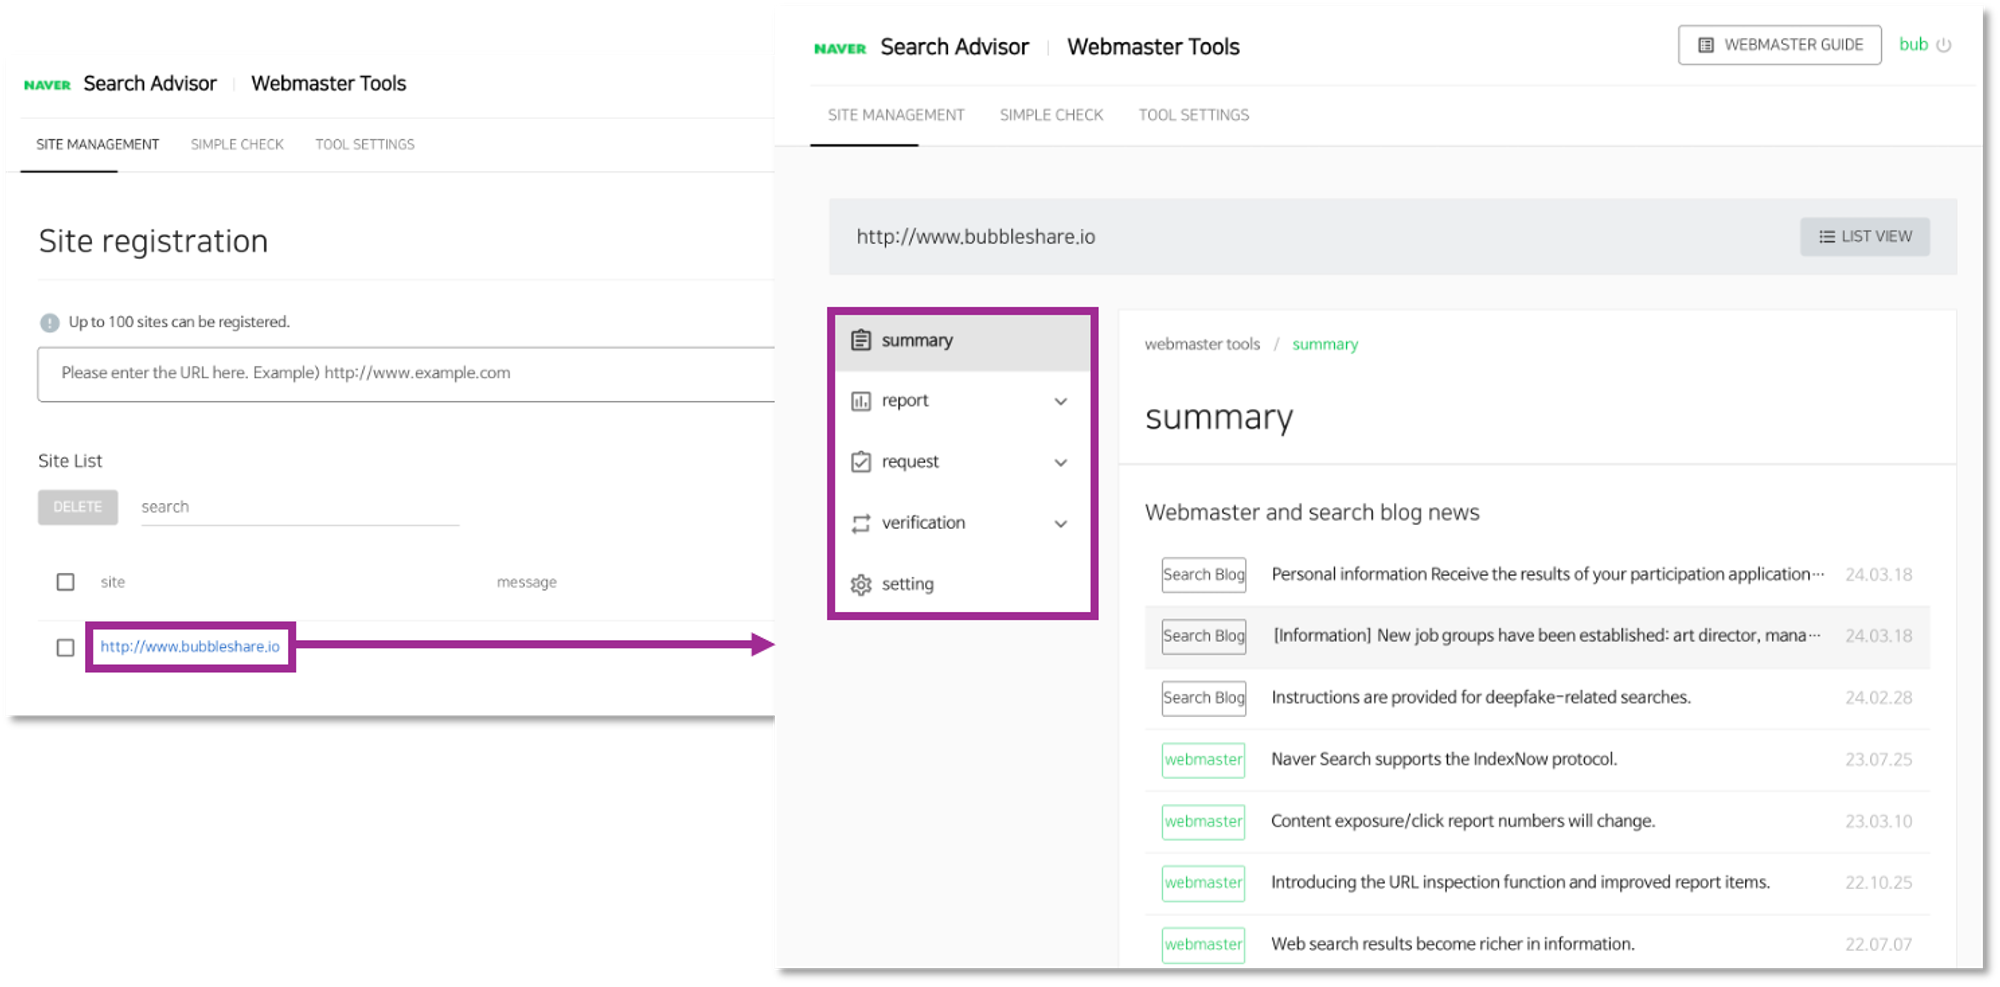Expand the verification menu chevron

(x=1061, y=524)
